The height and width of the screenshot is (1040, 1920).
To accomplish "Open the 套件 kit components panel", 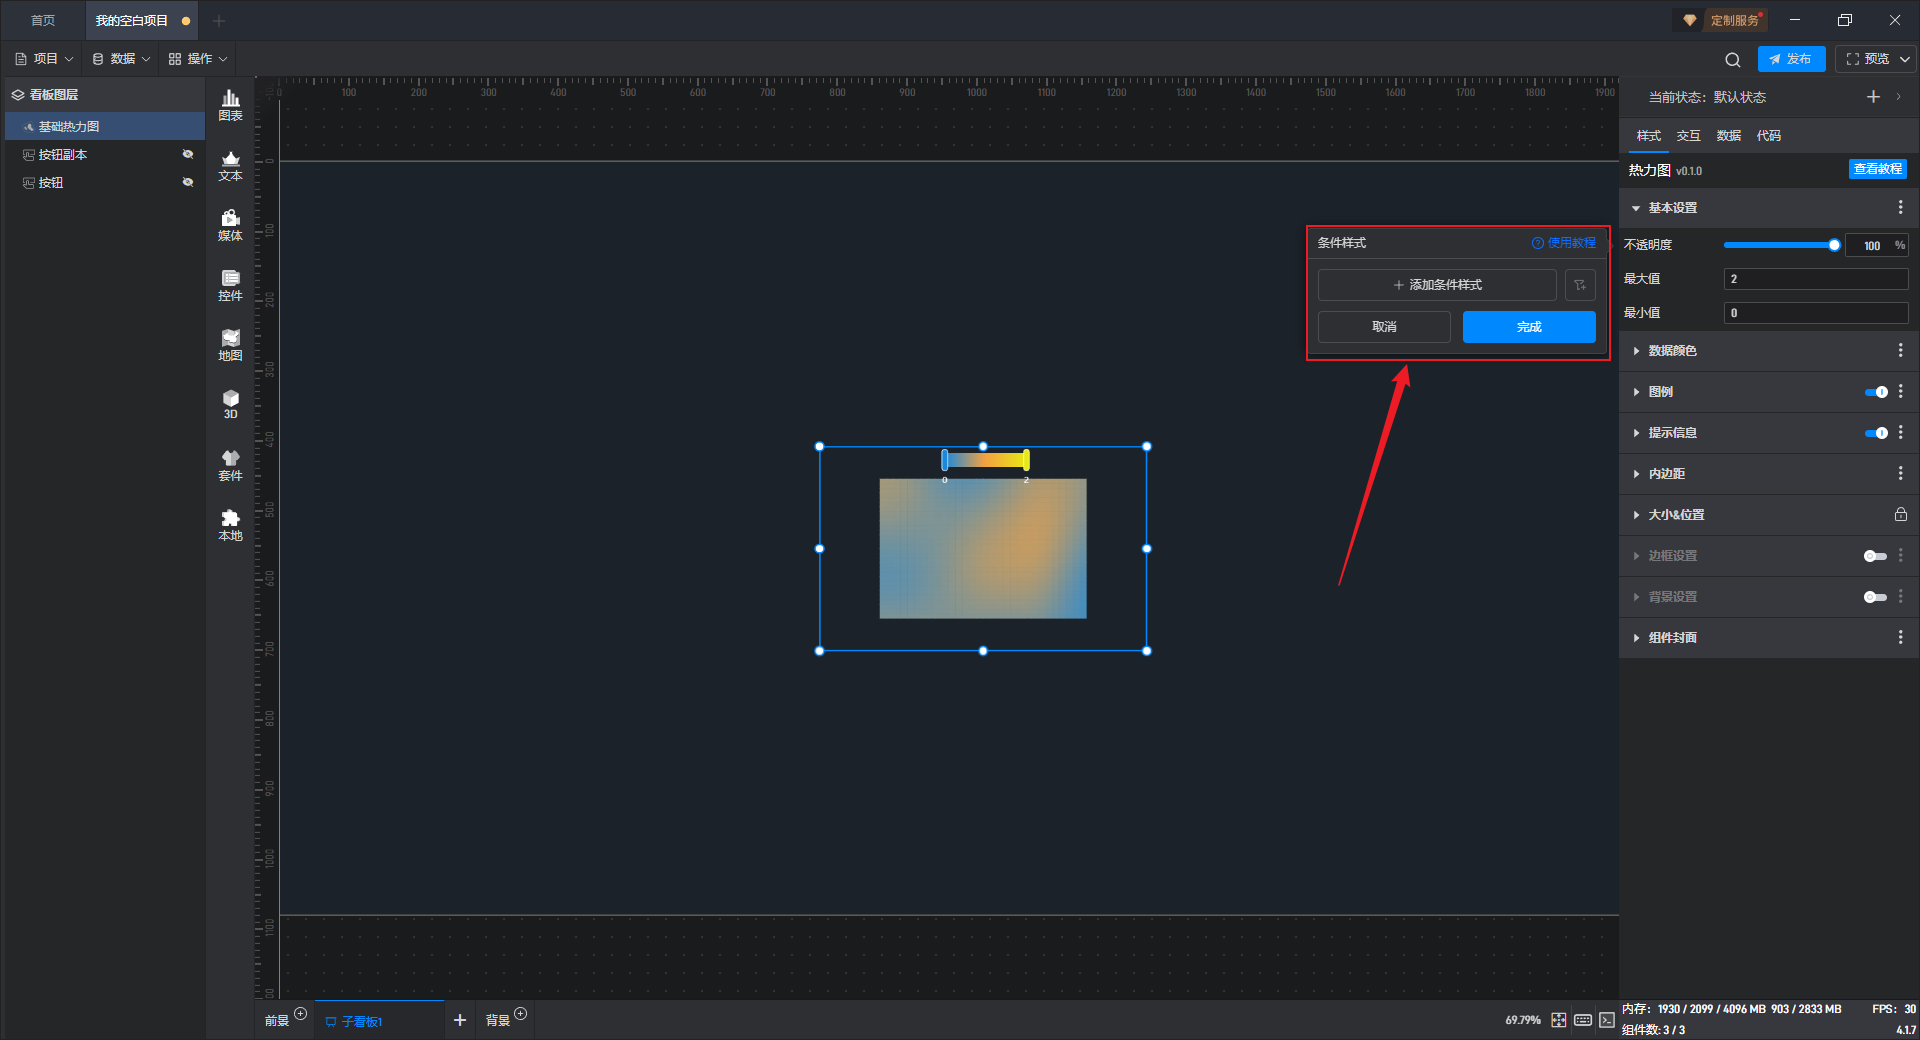I will (230, 465).
